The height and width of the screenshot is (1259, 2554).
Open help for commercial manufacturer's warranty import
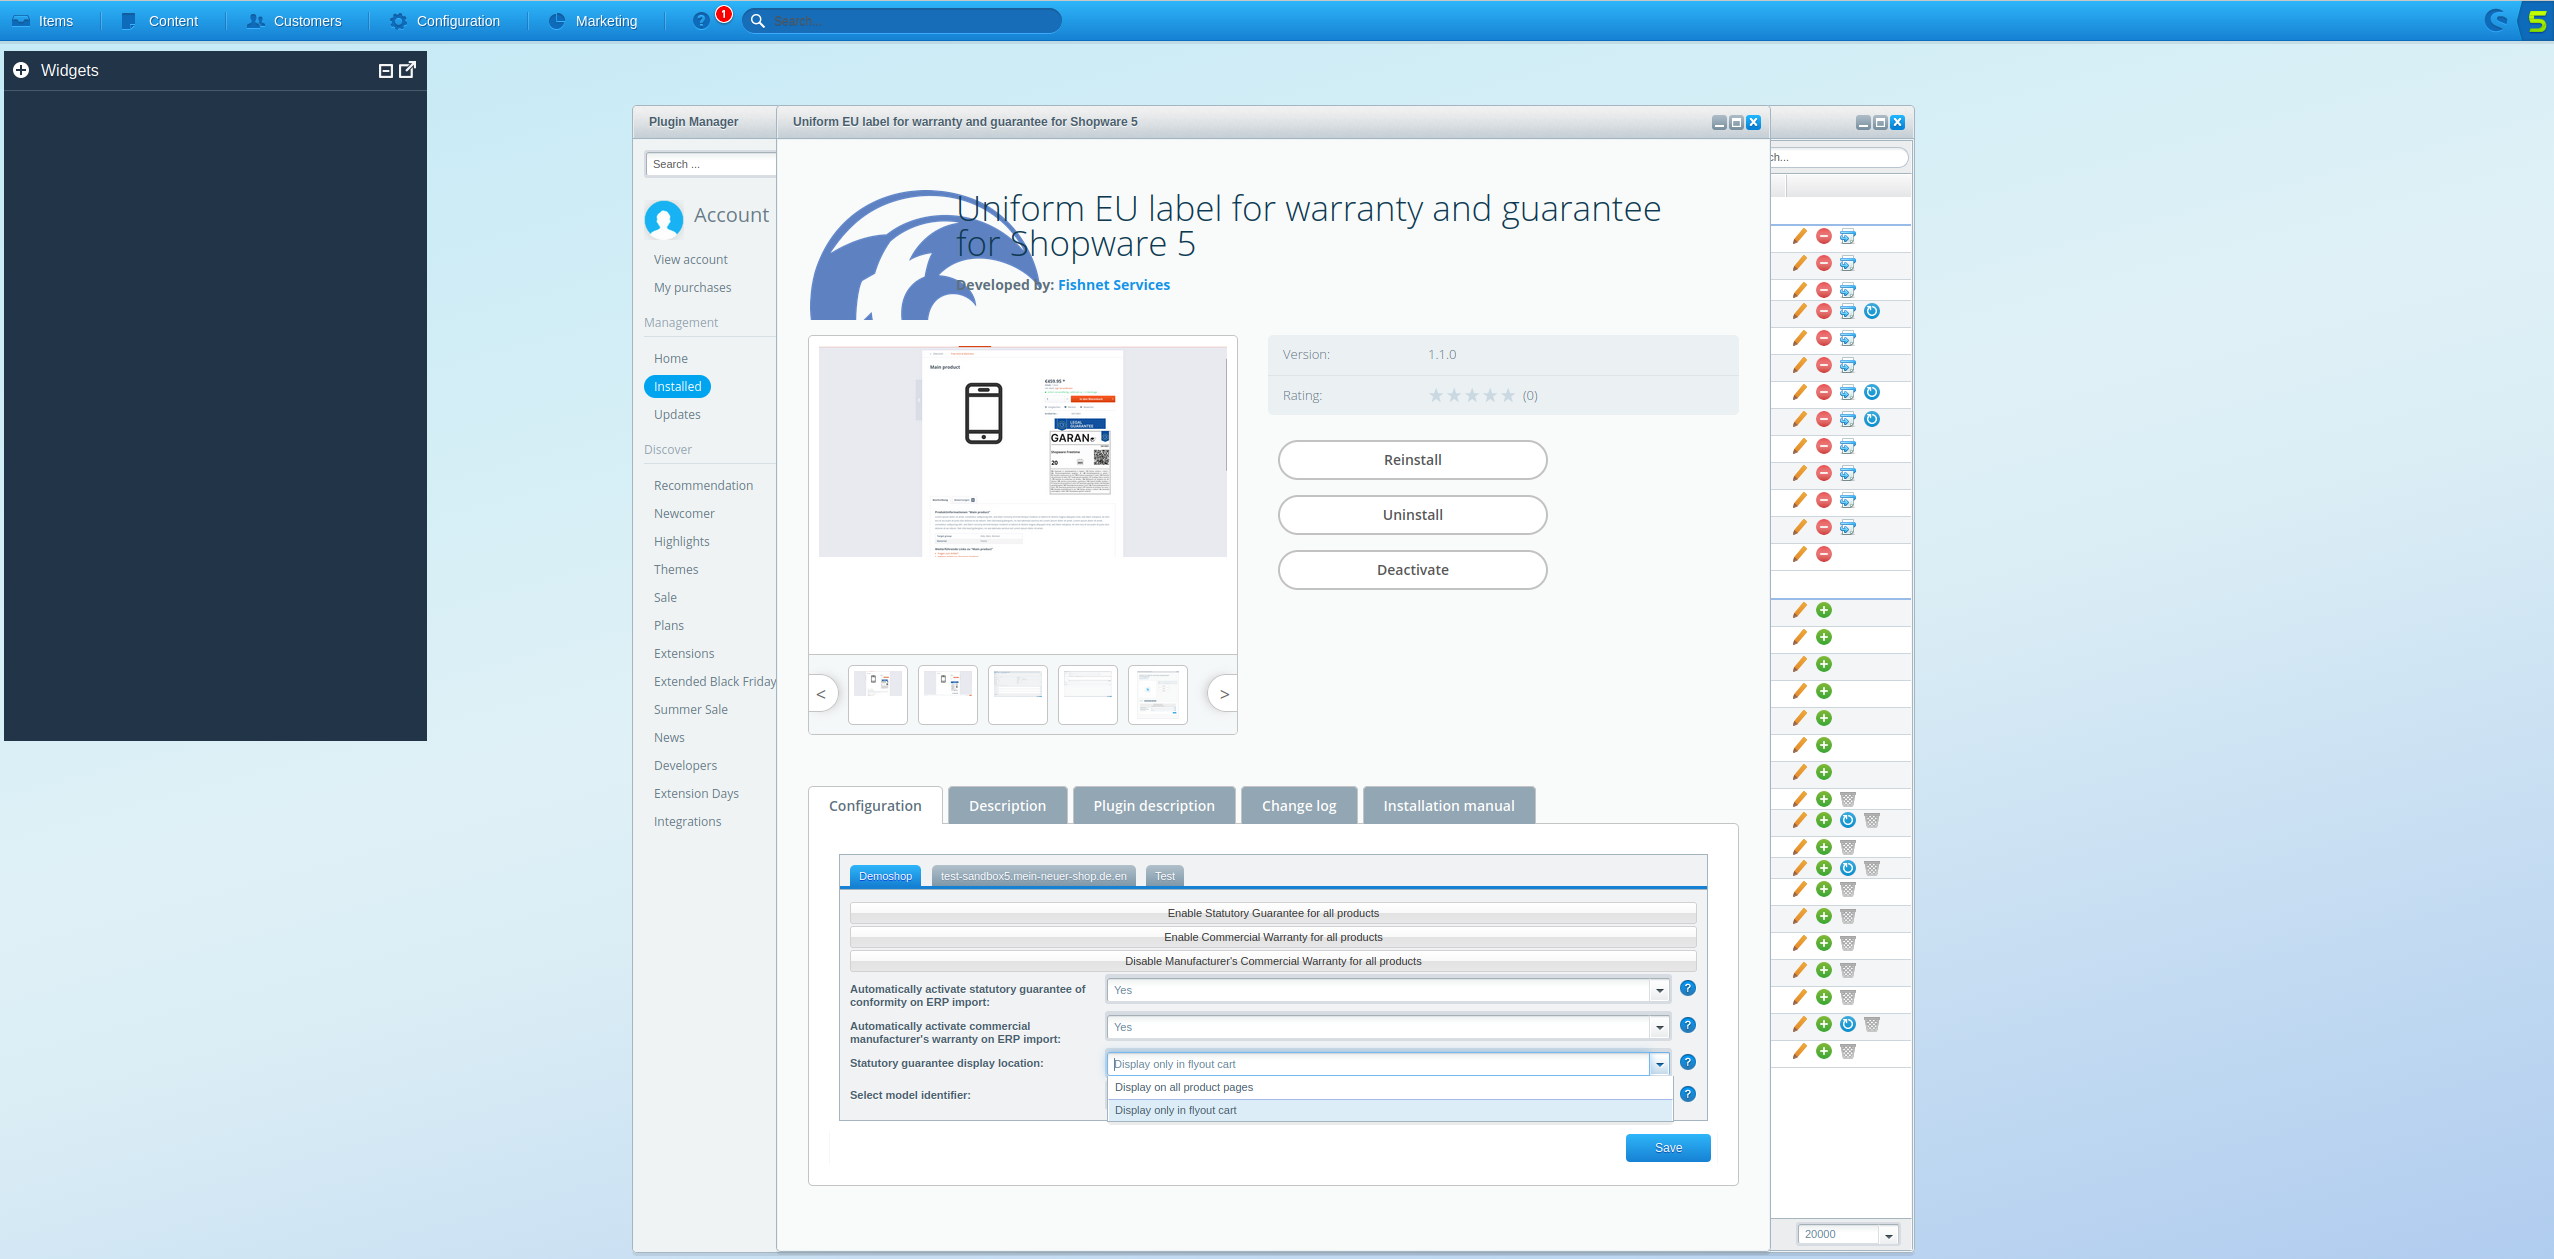pos(1688,1025)
